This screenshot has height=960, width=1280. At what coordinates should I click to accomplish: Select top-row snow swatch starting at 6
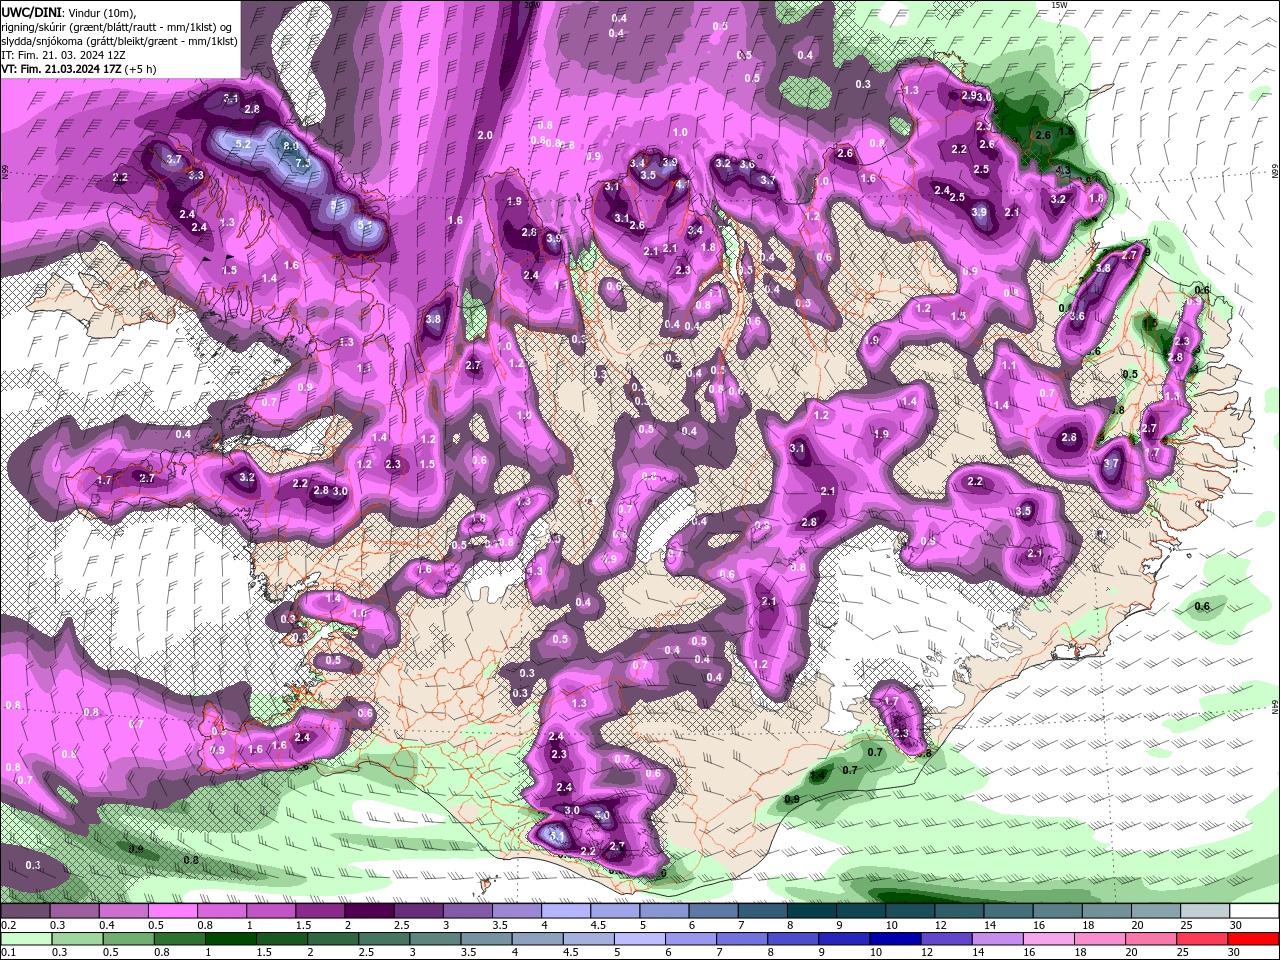click(713, 911)
